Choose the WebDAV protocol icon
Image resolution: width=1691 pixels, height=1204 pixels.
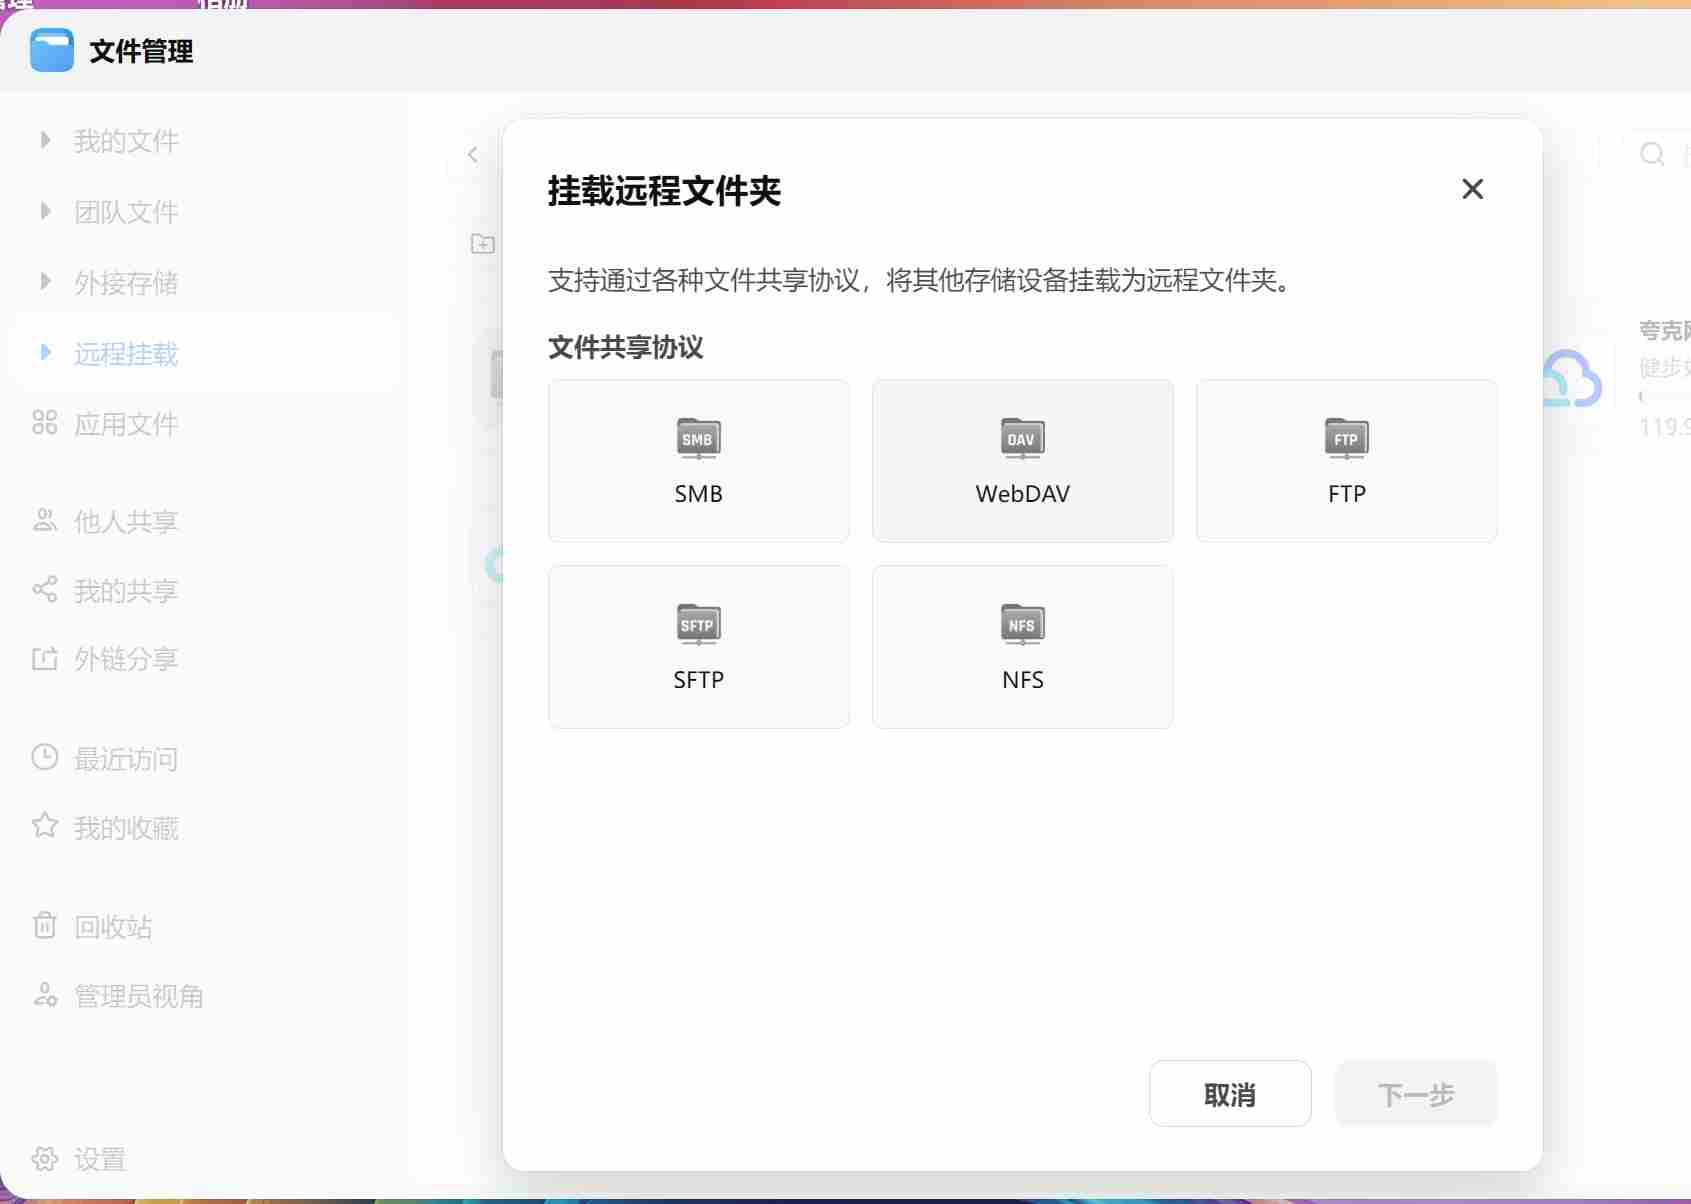(x=1022, y=438)
